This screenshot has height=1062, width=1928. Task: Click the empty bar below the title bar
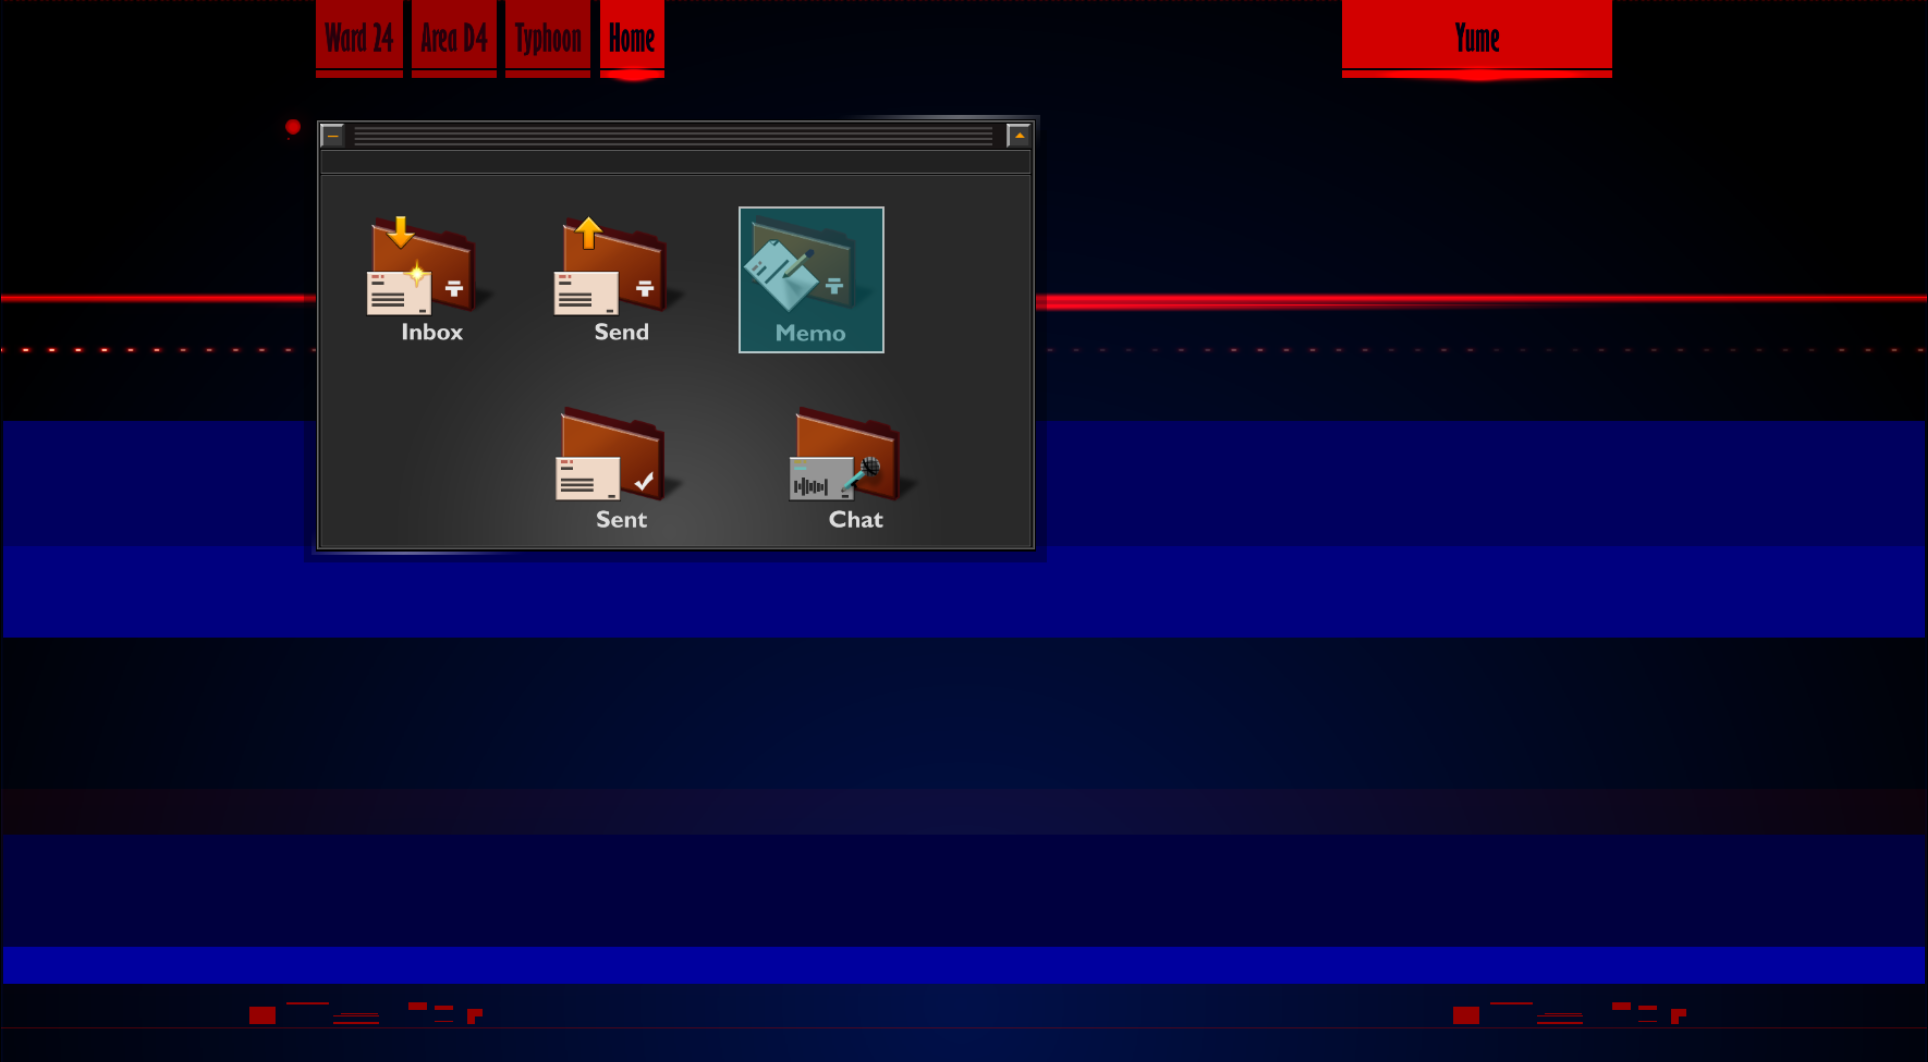click(x=675, y=162)
